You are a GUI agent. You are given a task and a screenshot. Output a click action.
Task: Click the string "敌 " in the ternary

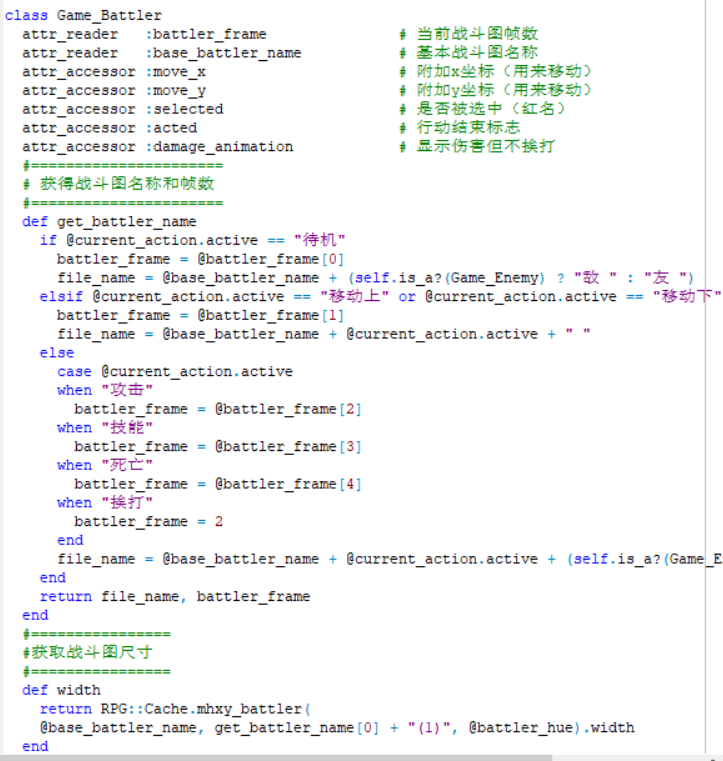tap(595, 278)
